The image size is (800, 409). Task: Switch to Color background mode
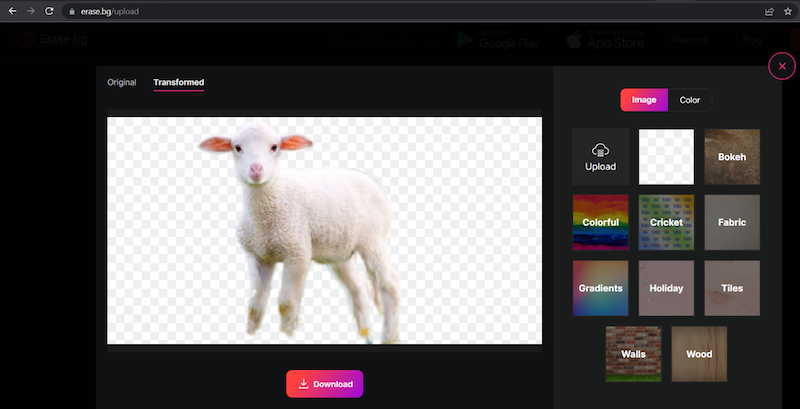point(690,100)
